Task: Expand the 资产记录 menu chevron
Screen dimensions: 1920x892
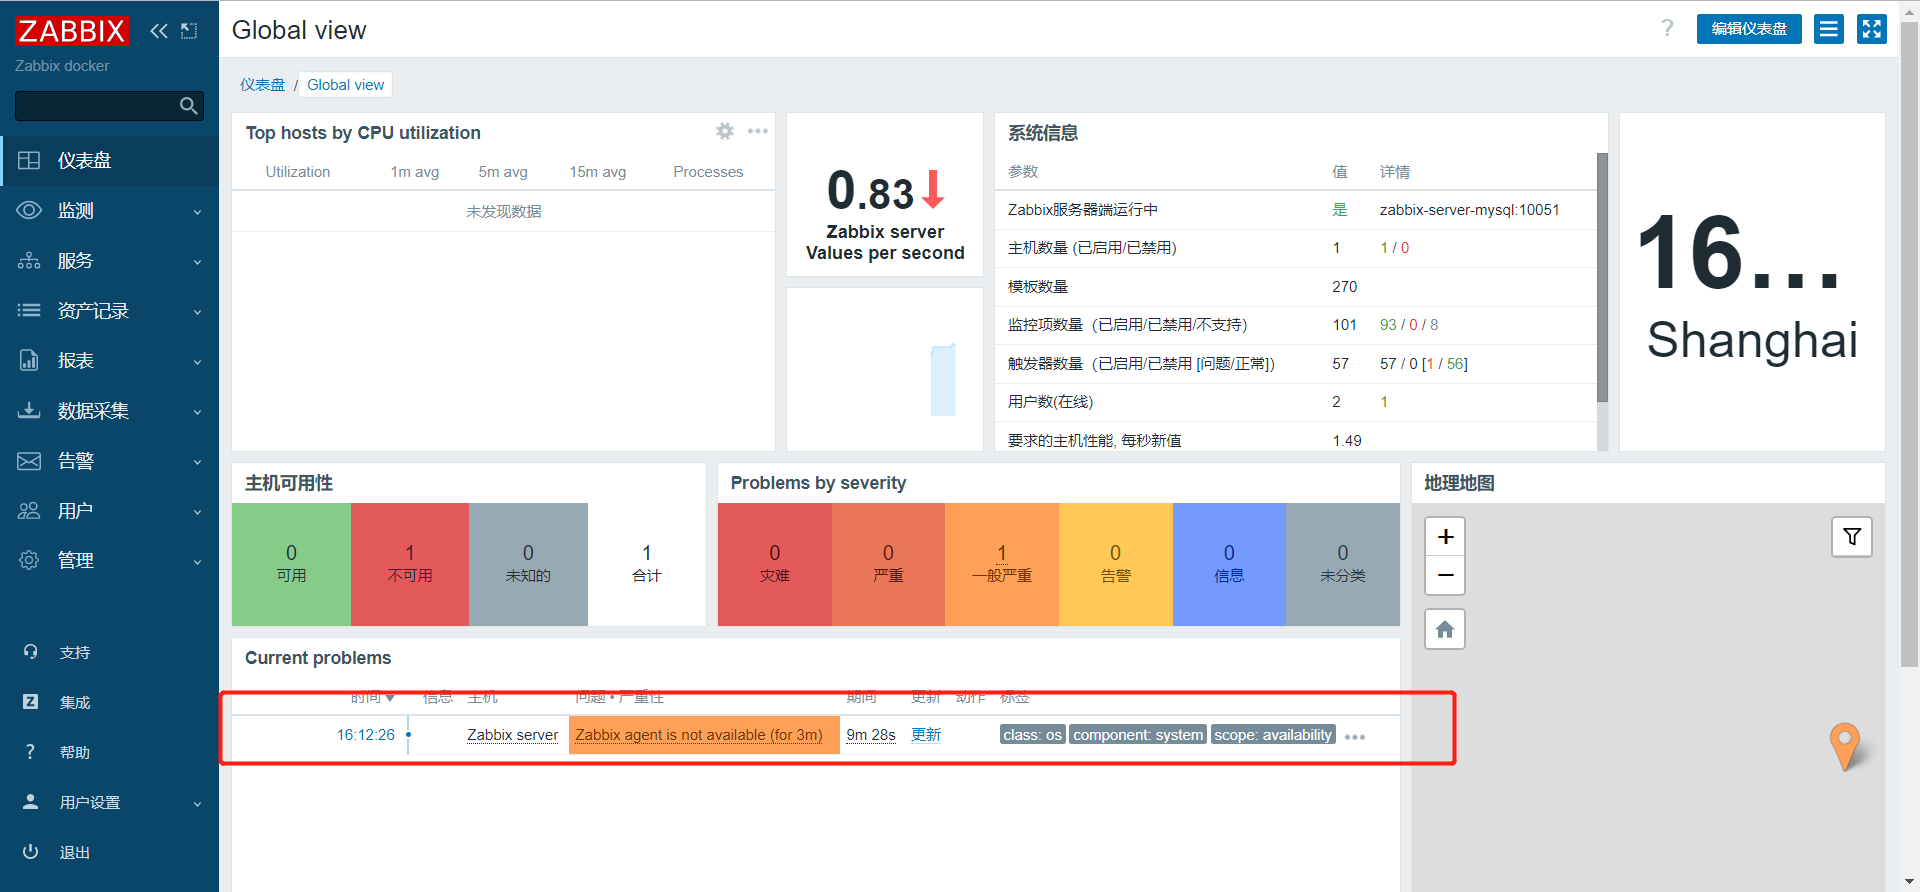Action: 197,312
